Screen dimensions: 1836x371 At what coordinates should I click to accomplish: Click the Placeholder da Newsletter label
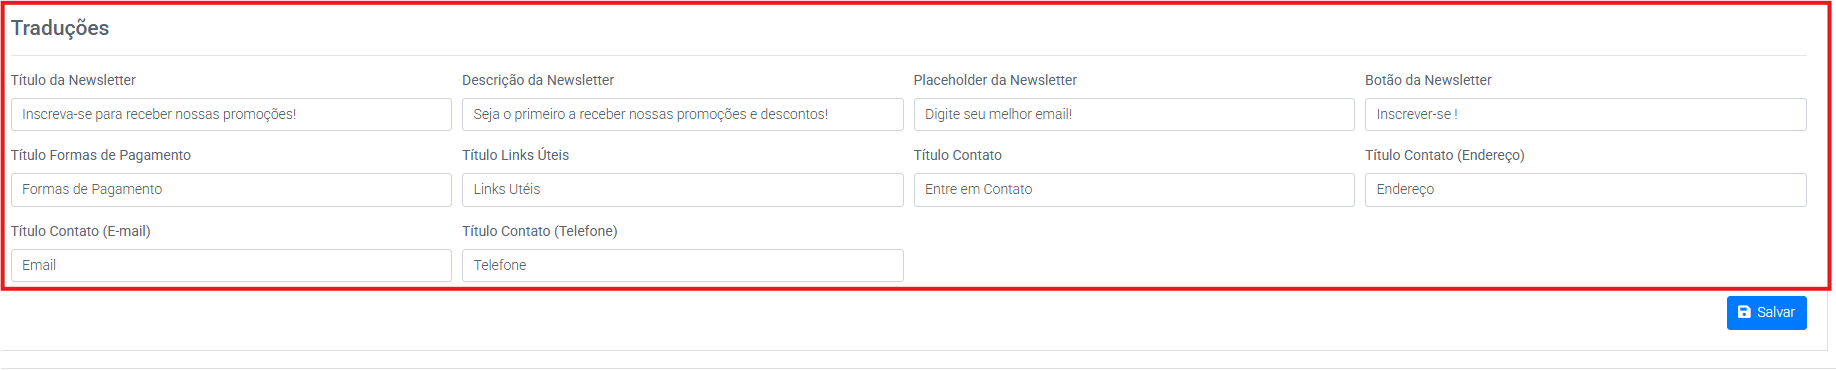[x=995, y=80]
